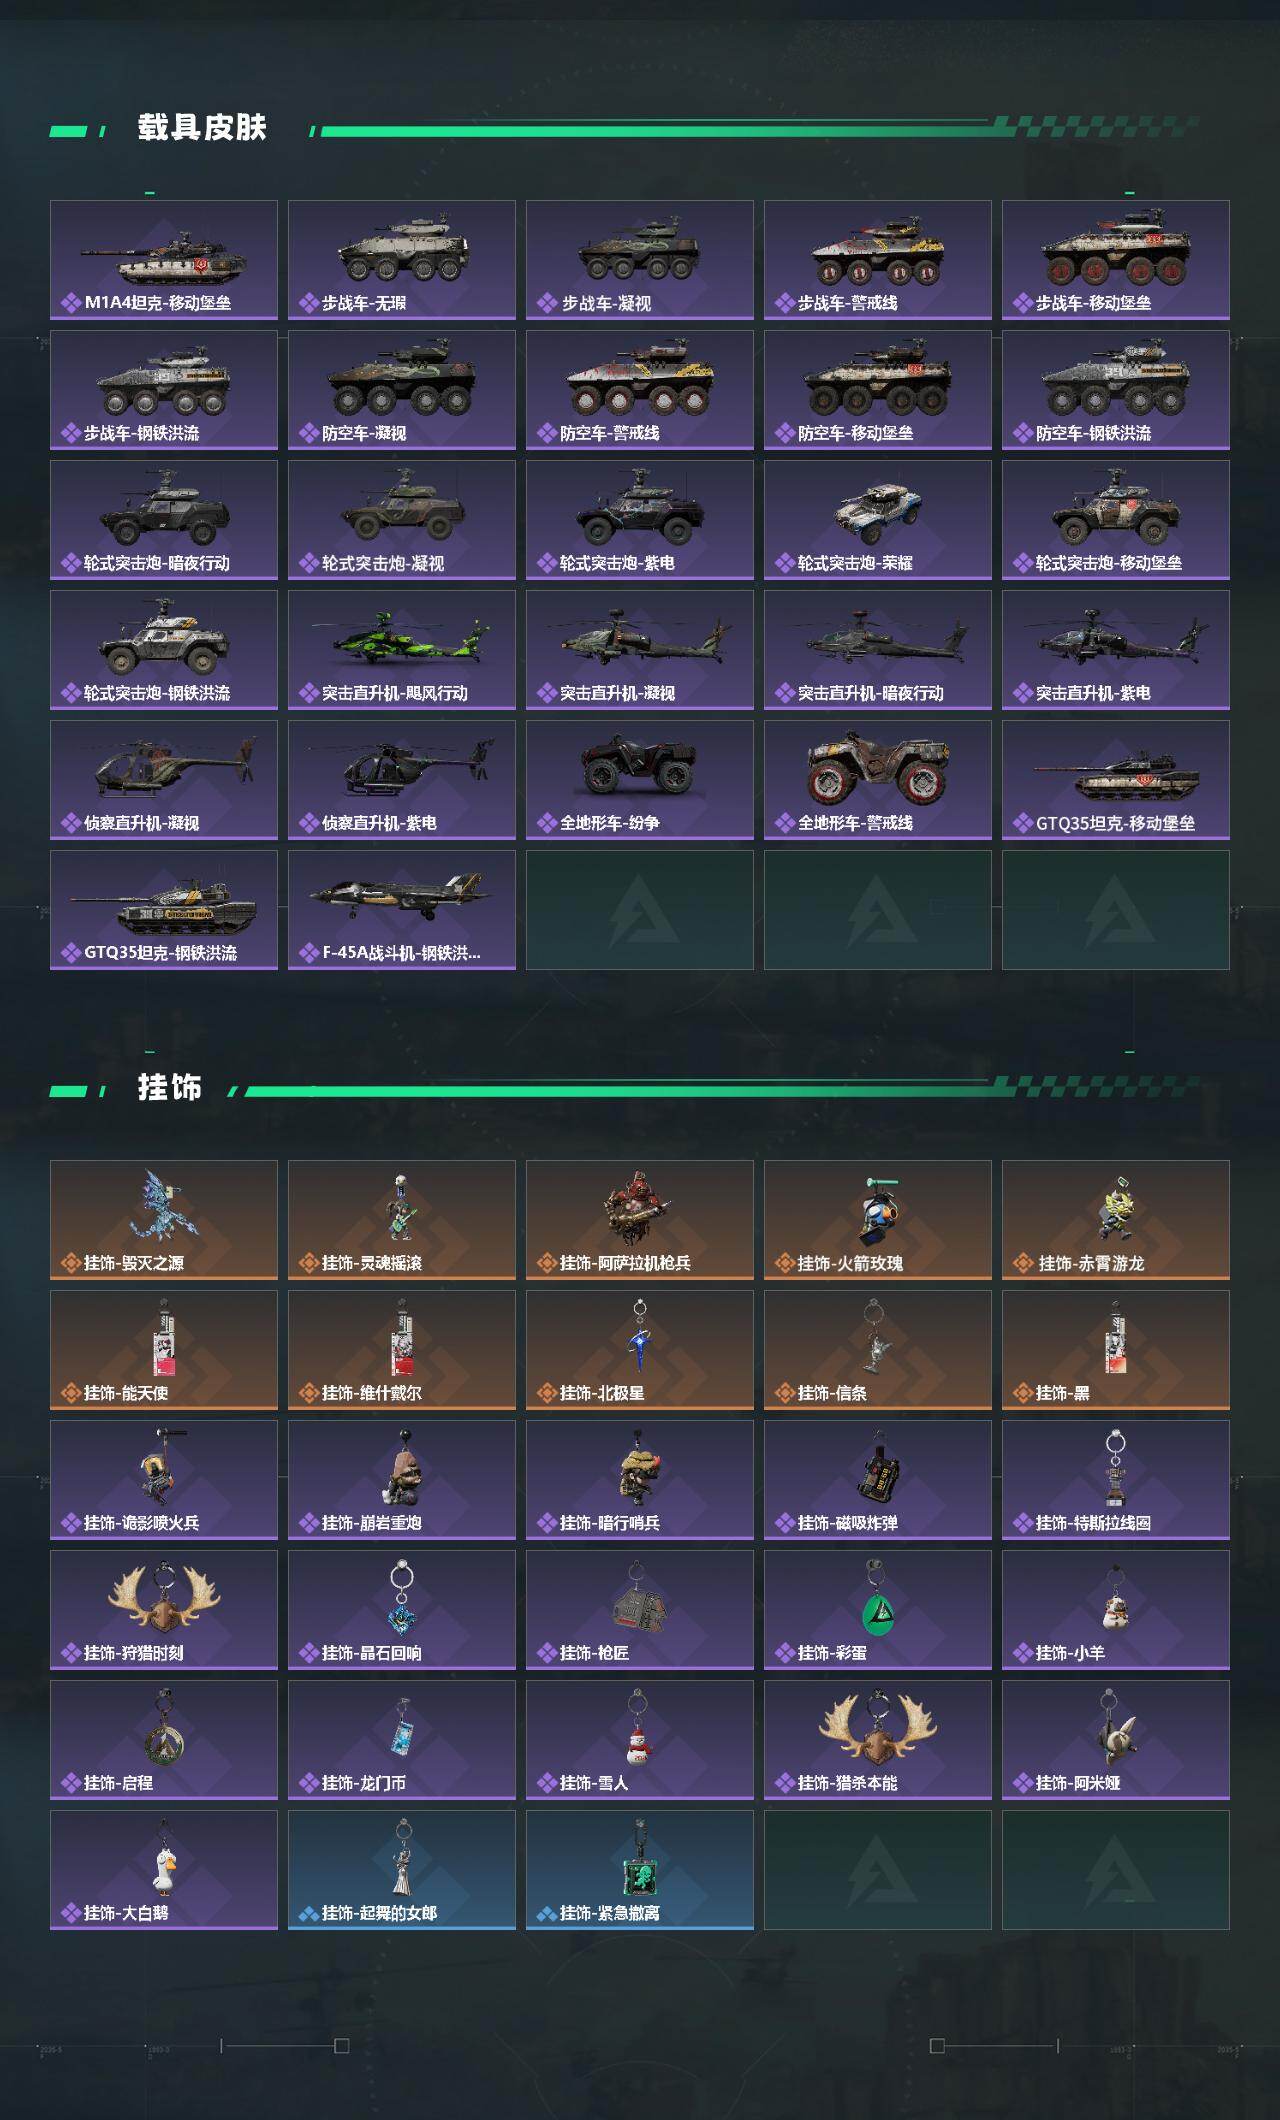The height and width of the screenshot is (2120, 1280).
Task: Open the 步战车-无瑕 skin card
Action: pos(402,260)
